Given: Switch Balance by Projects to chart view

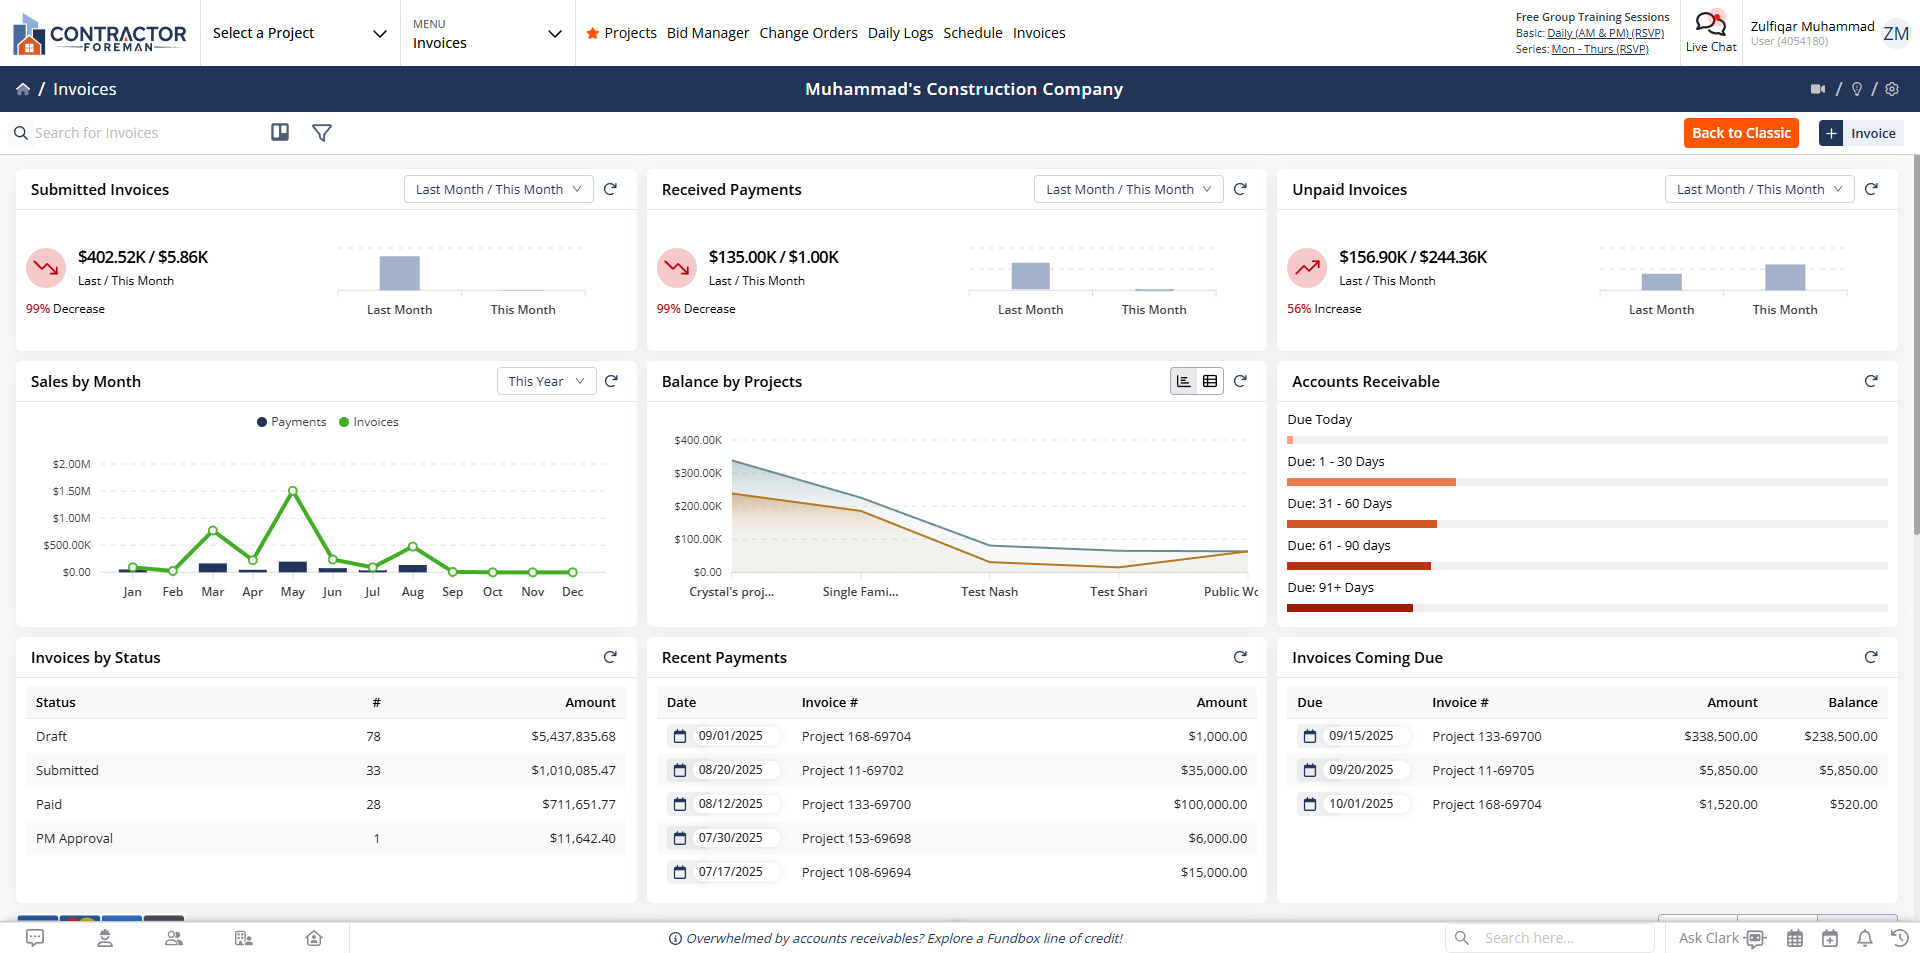Looking at the screenshot, I should click(x=1184, y=381).
